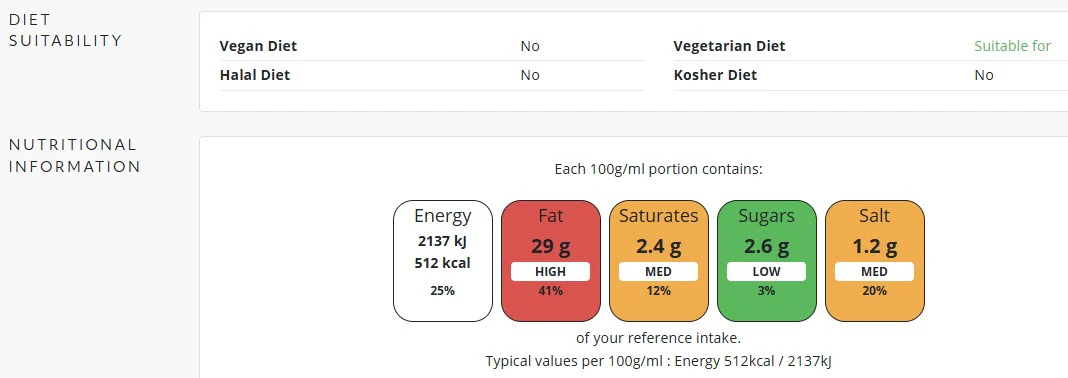
Task: Click the 'Typical values per 100g/ml' line
Action: pos(658,361)
